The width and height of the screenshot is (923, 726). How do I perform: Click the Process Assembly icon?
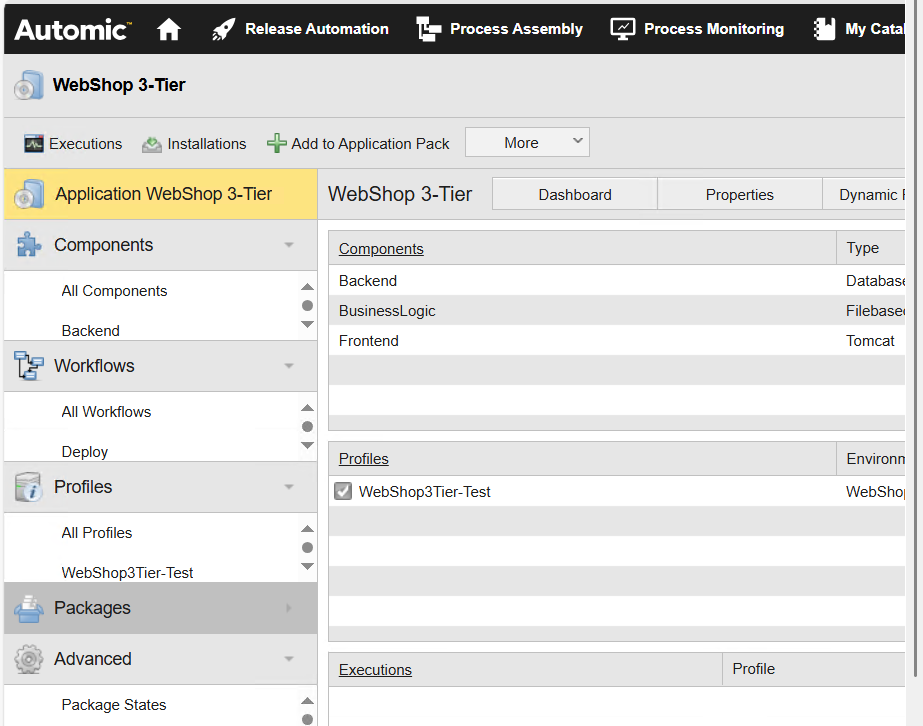click(x=428, y=29)
